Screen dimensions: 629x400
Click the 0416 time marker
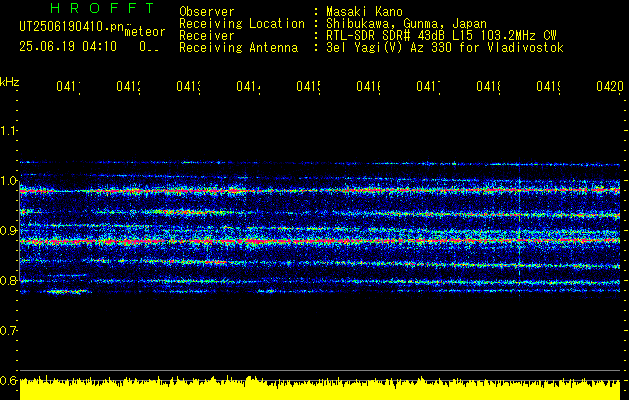[x=368, y=86]
